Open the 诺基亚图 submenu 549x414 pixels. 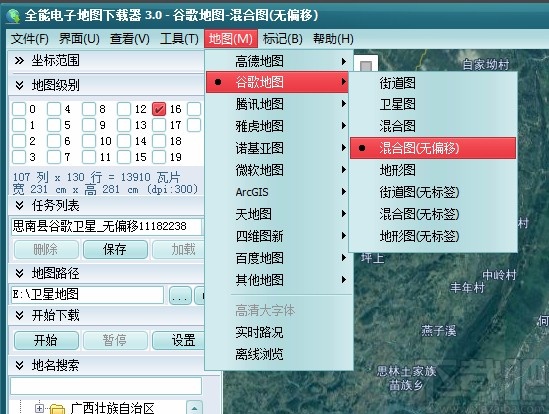278,148
